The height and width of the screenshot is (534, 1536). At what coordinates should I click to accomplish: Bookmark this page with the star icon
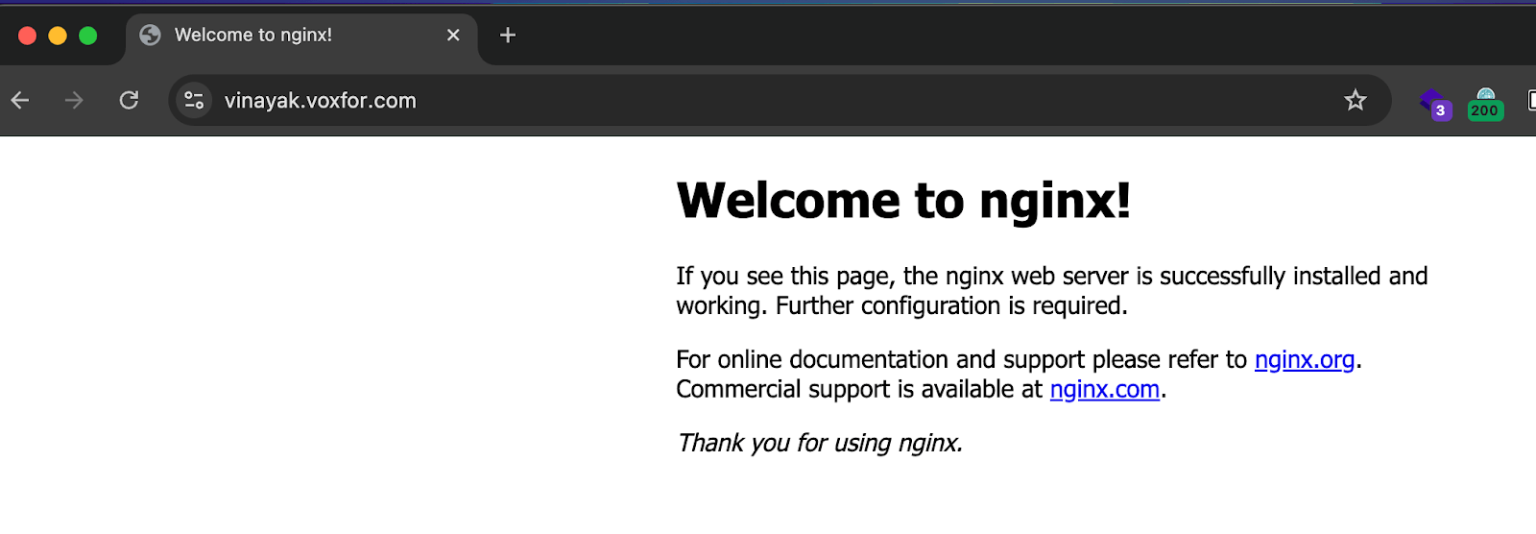[x=1355, y=100]
